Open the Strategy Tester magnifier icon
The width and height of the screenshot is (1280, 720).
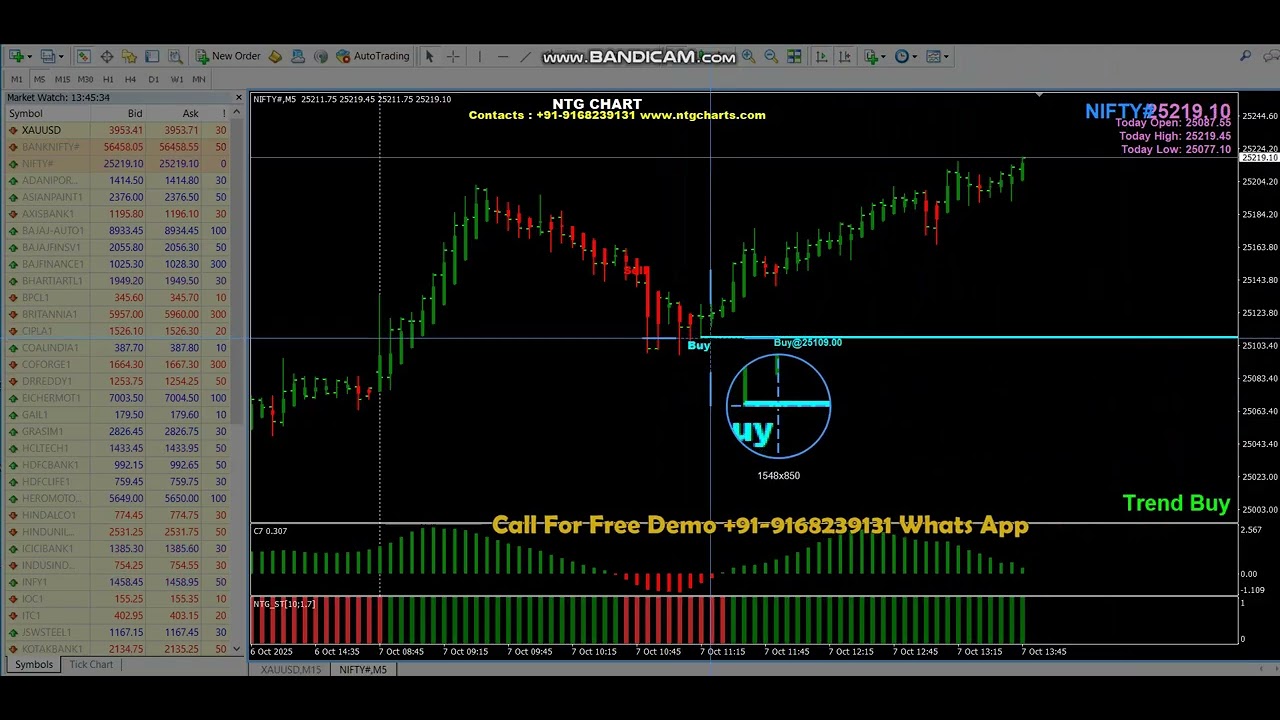175,56
